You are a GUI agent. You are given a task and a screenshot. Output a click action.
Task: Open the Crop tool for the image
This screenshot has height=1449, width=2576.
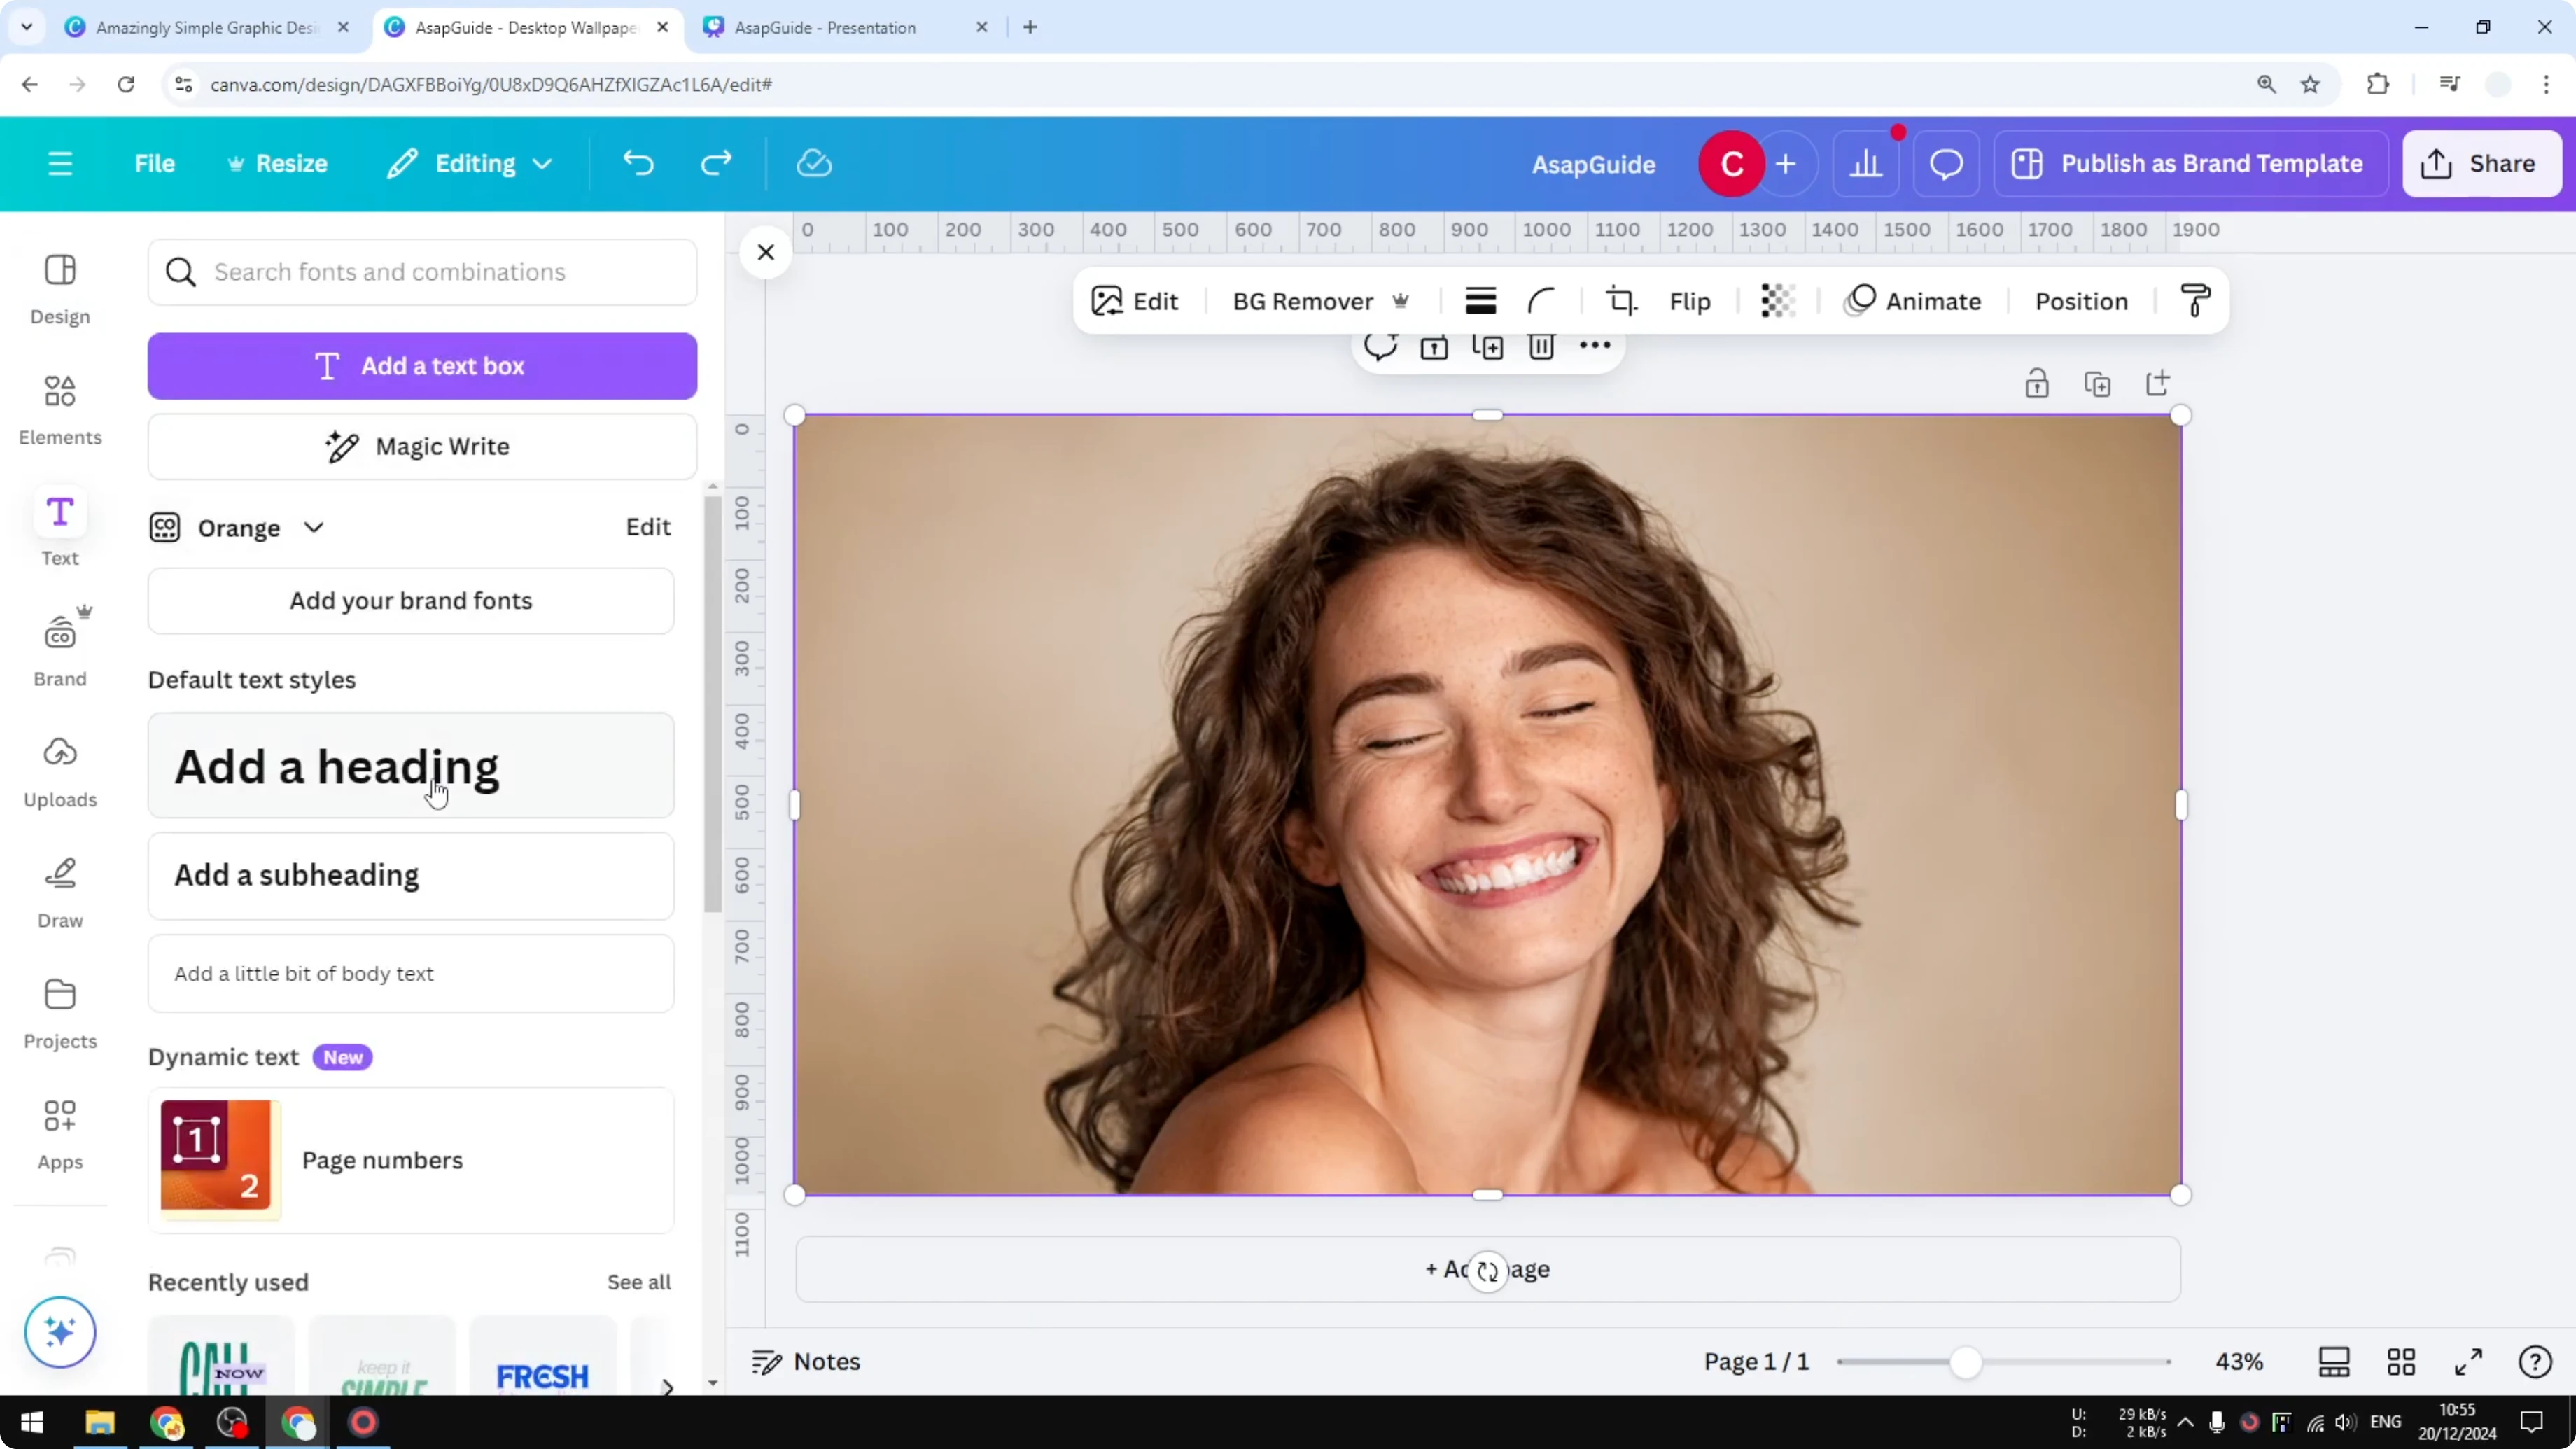(1620, 300)
